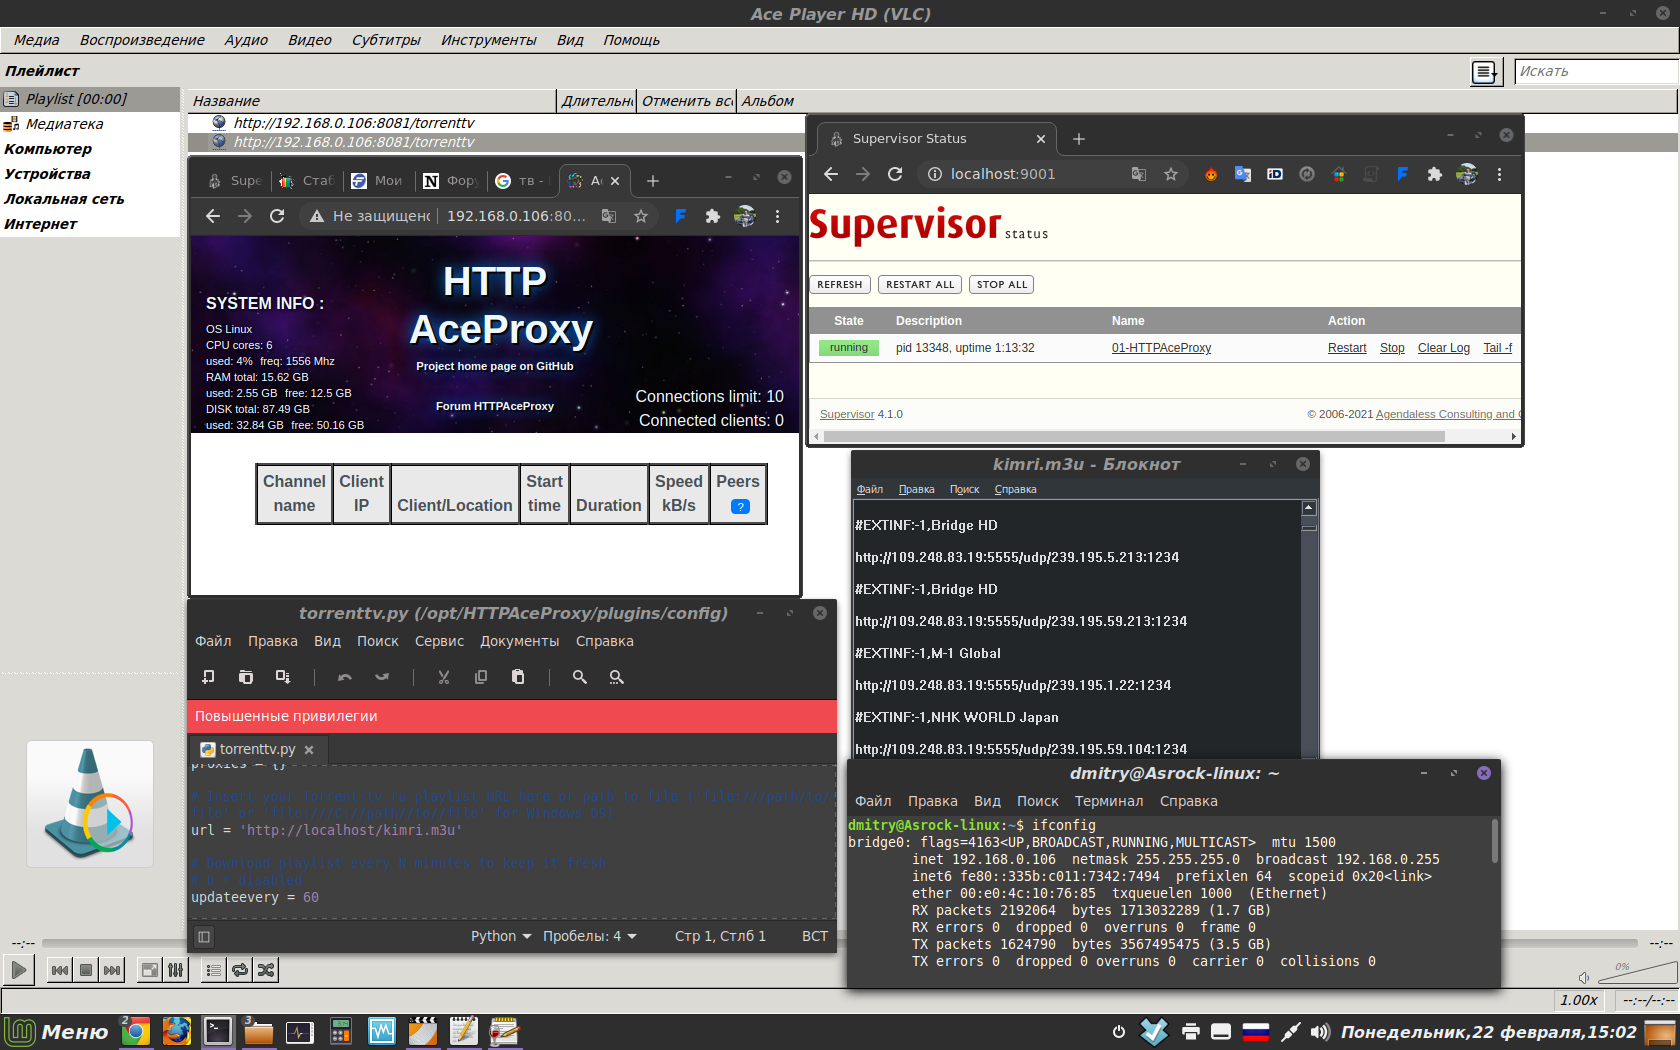1680x1050 pixels.
Task: Expand the 'Пробелы: 4' indentation dropdown
Action: click(x=589, y=936)
